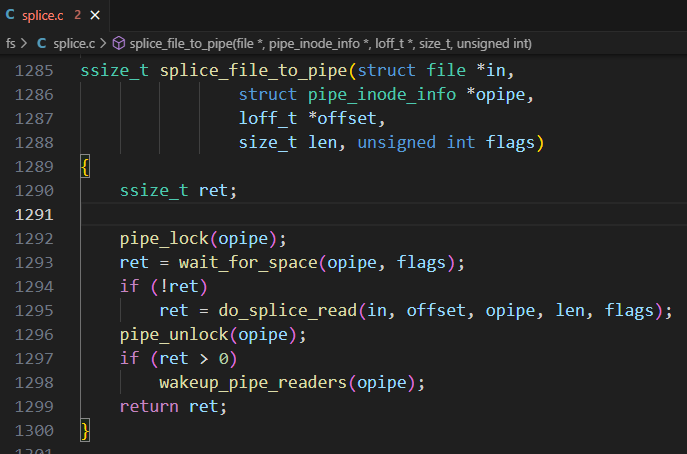Image resolution: width=687 pixels, height=454 pixels.
Task: Expand the chevron after fs breadcrumb
Action: (24, 43)
